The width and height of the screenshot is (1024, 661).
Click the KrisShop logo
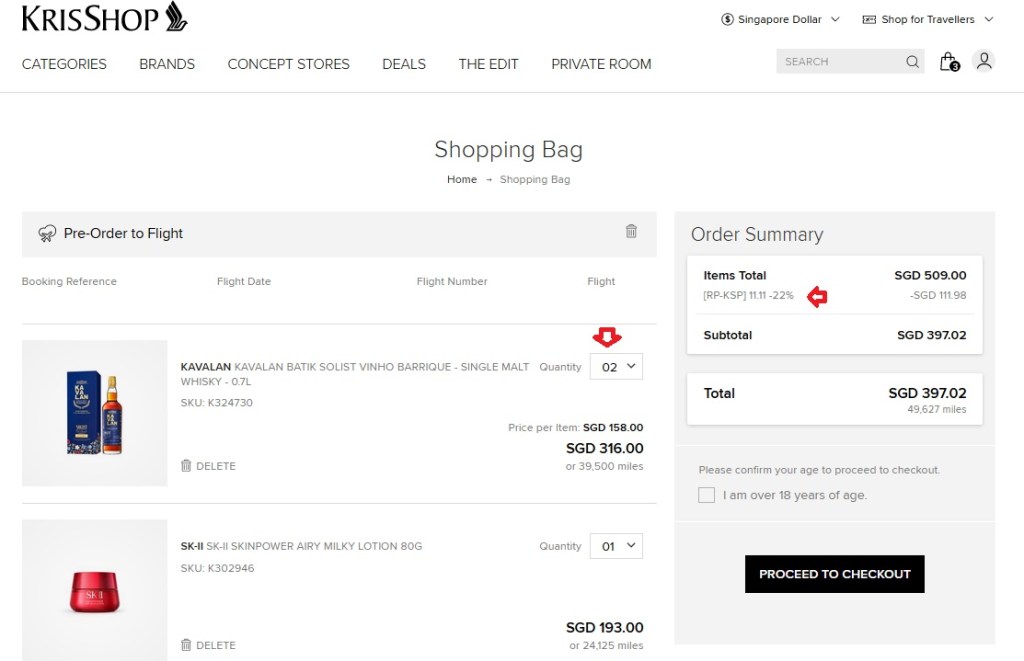[x=104, y=17]
